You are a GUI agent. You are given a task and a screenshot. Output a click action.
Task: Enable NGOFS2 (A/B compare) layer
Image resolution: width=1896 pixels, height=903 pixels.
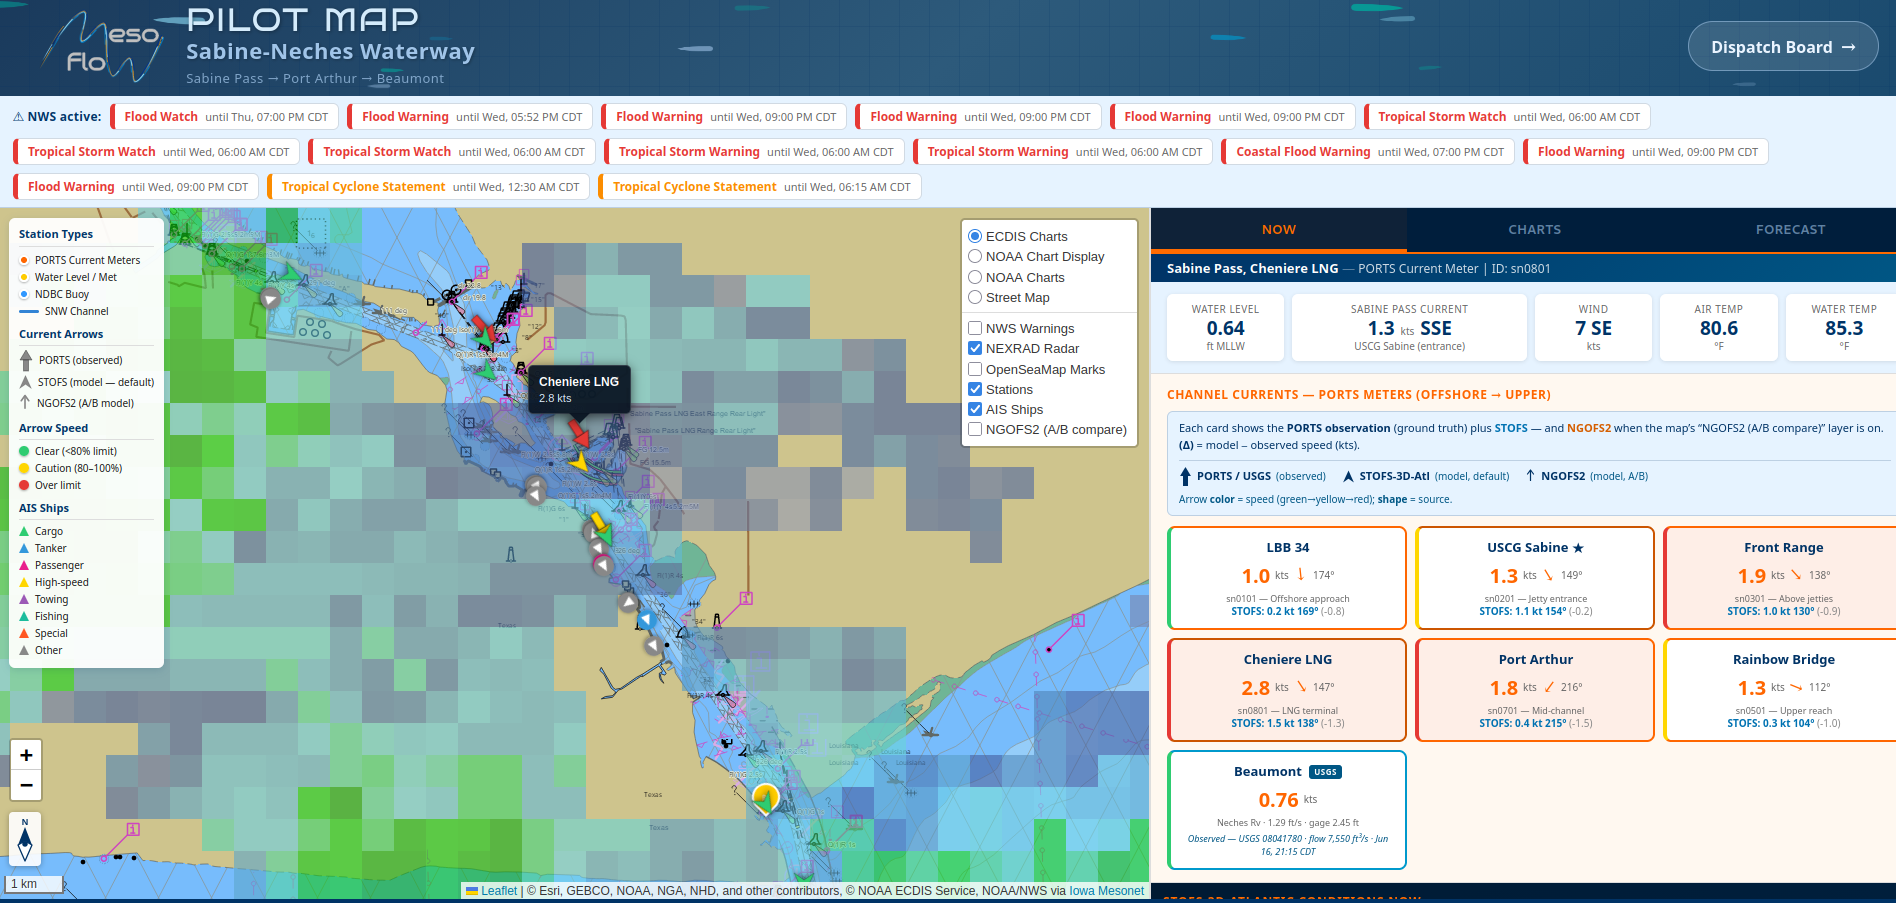click(x=975, y=429)
